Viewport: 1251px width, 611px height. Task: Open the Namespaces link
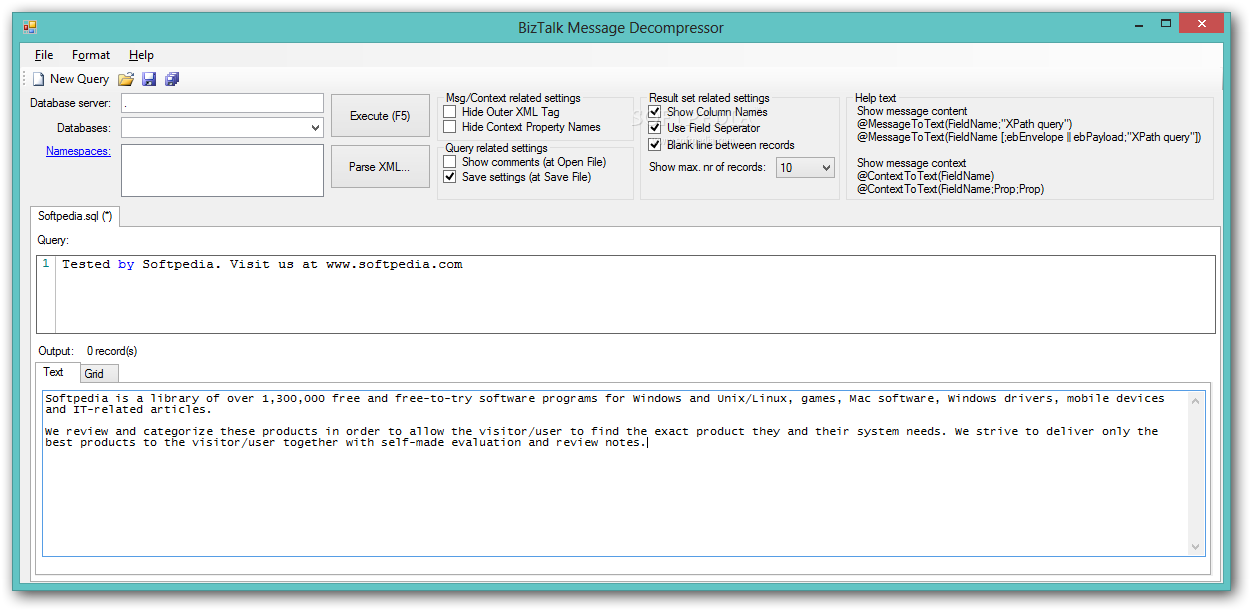click(78, 152)
